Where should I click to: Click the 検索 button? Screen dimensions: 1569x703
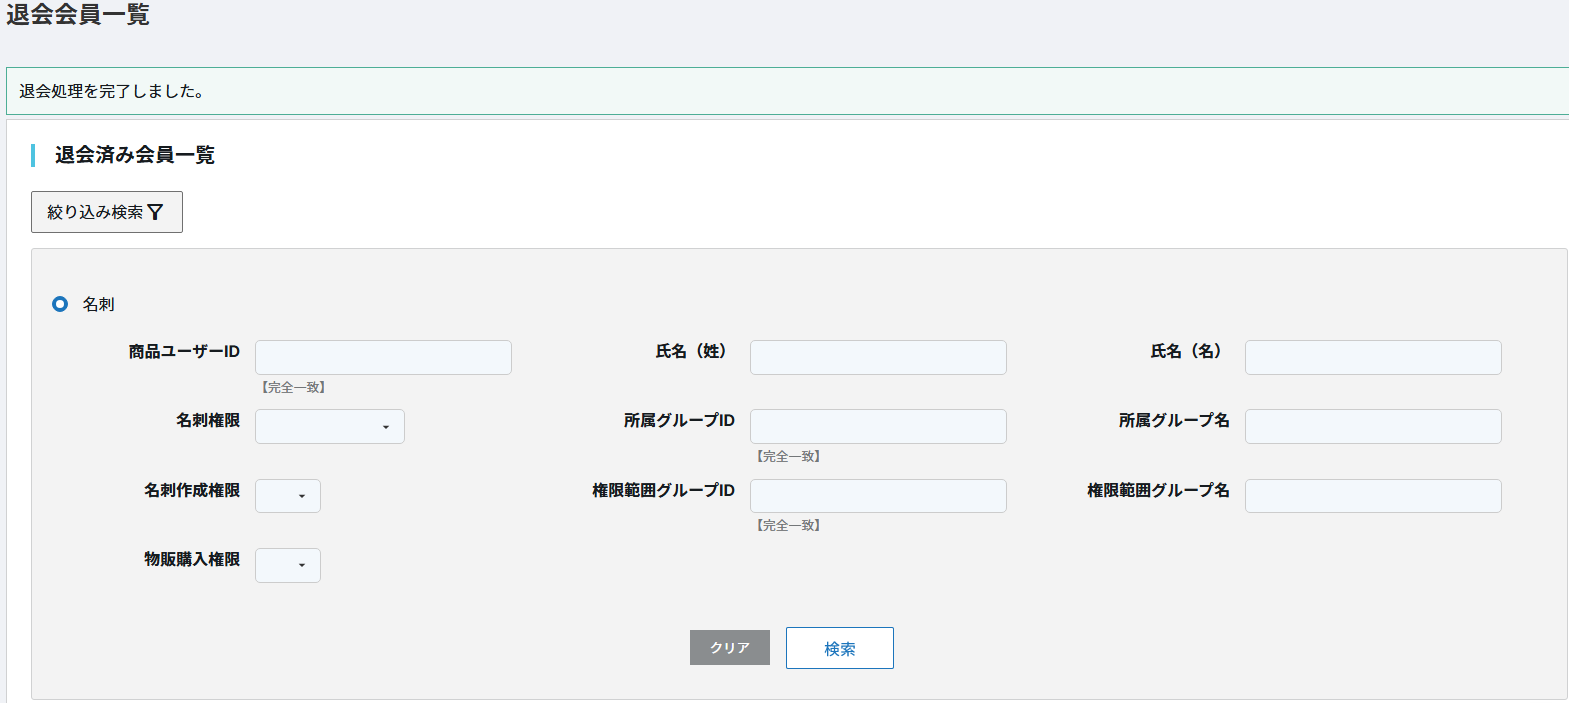(839, 648)
